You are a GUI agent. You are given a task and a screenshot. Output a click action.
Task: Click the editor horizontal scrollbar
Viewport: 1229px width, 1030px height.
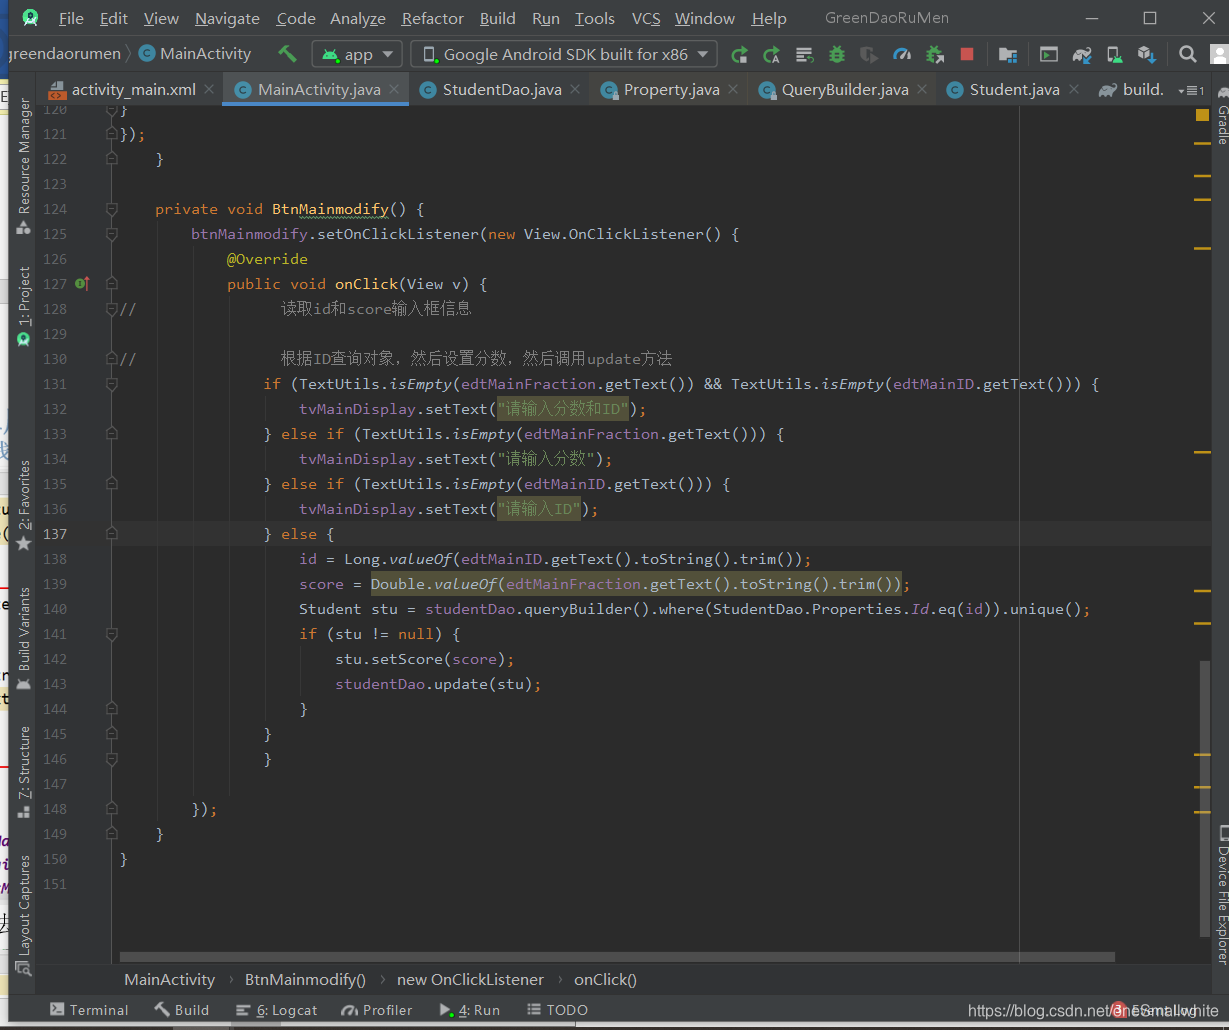click(617, 957)
